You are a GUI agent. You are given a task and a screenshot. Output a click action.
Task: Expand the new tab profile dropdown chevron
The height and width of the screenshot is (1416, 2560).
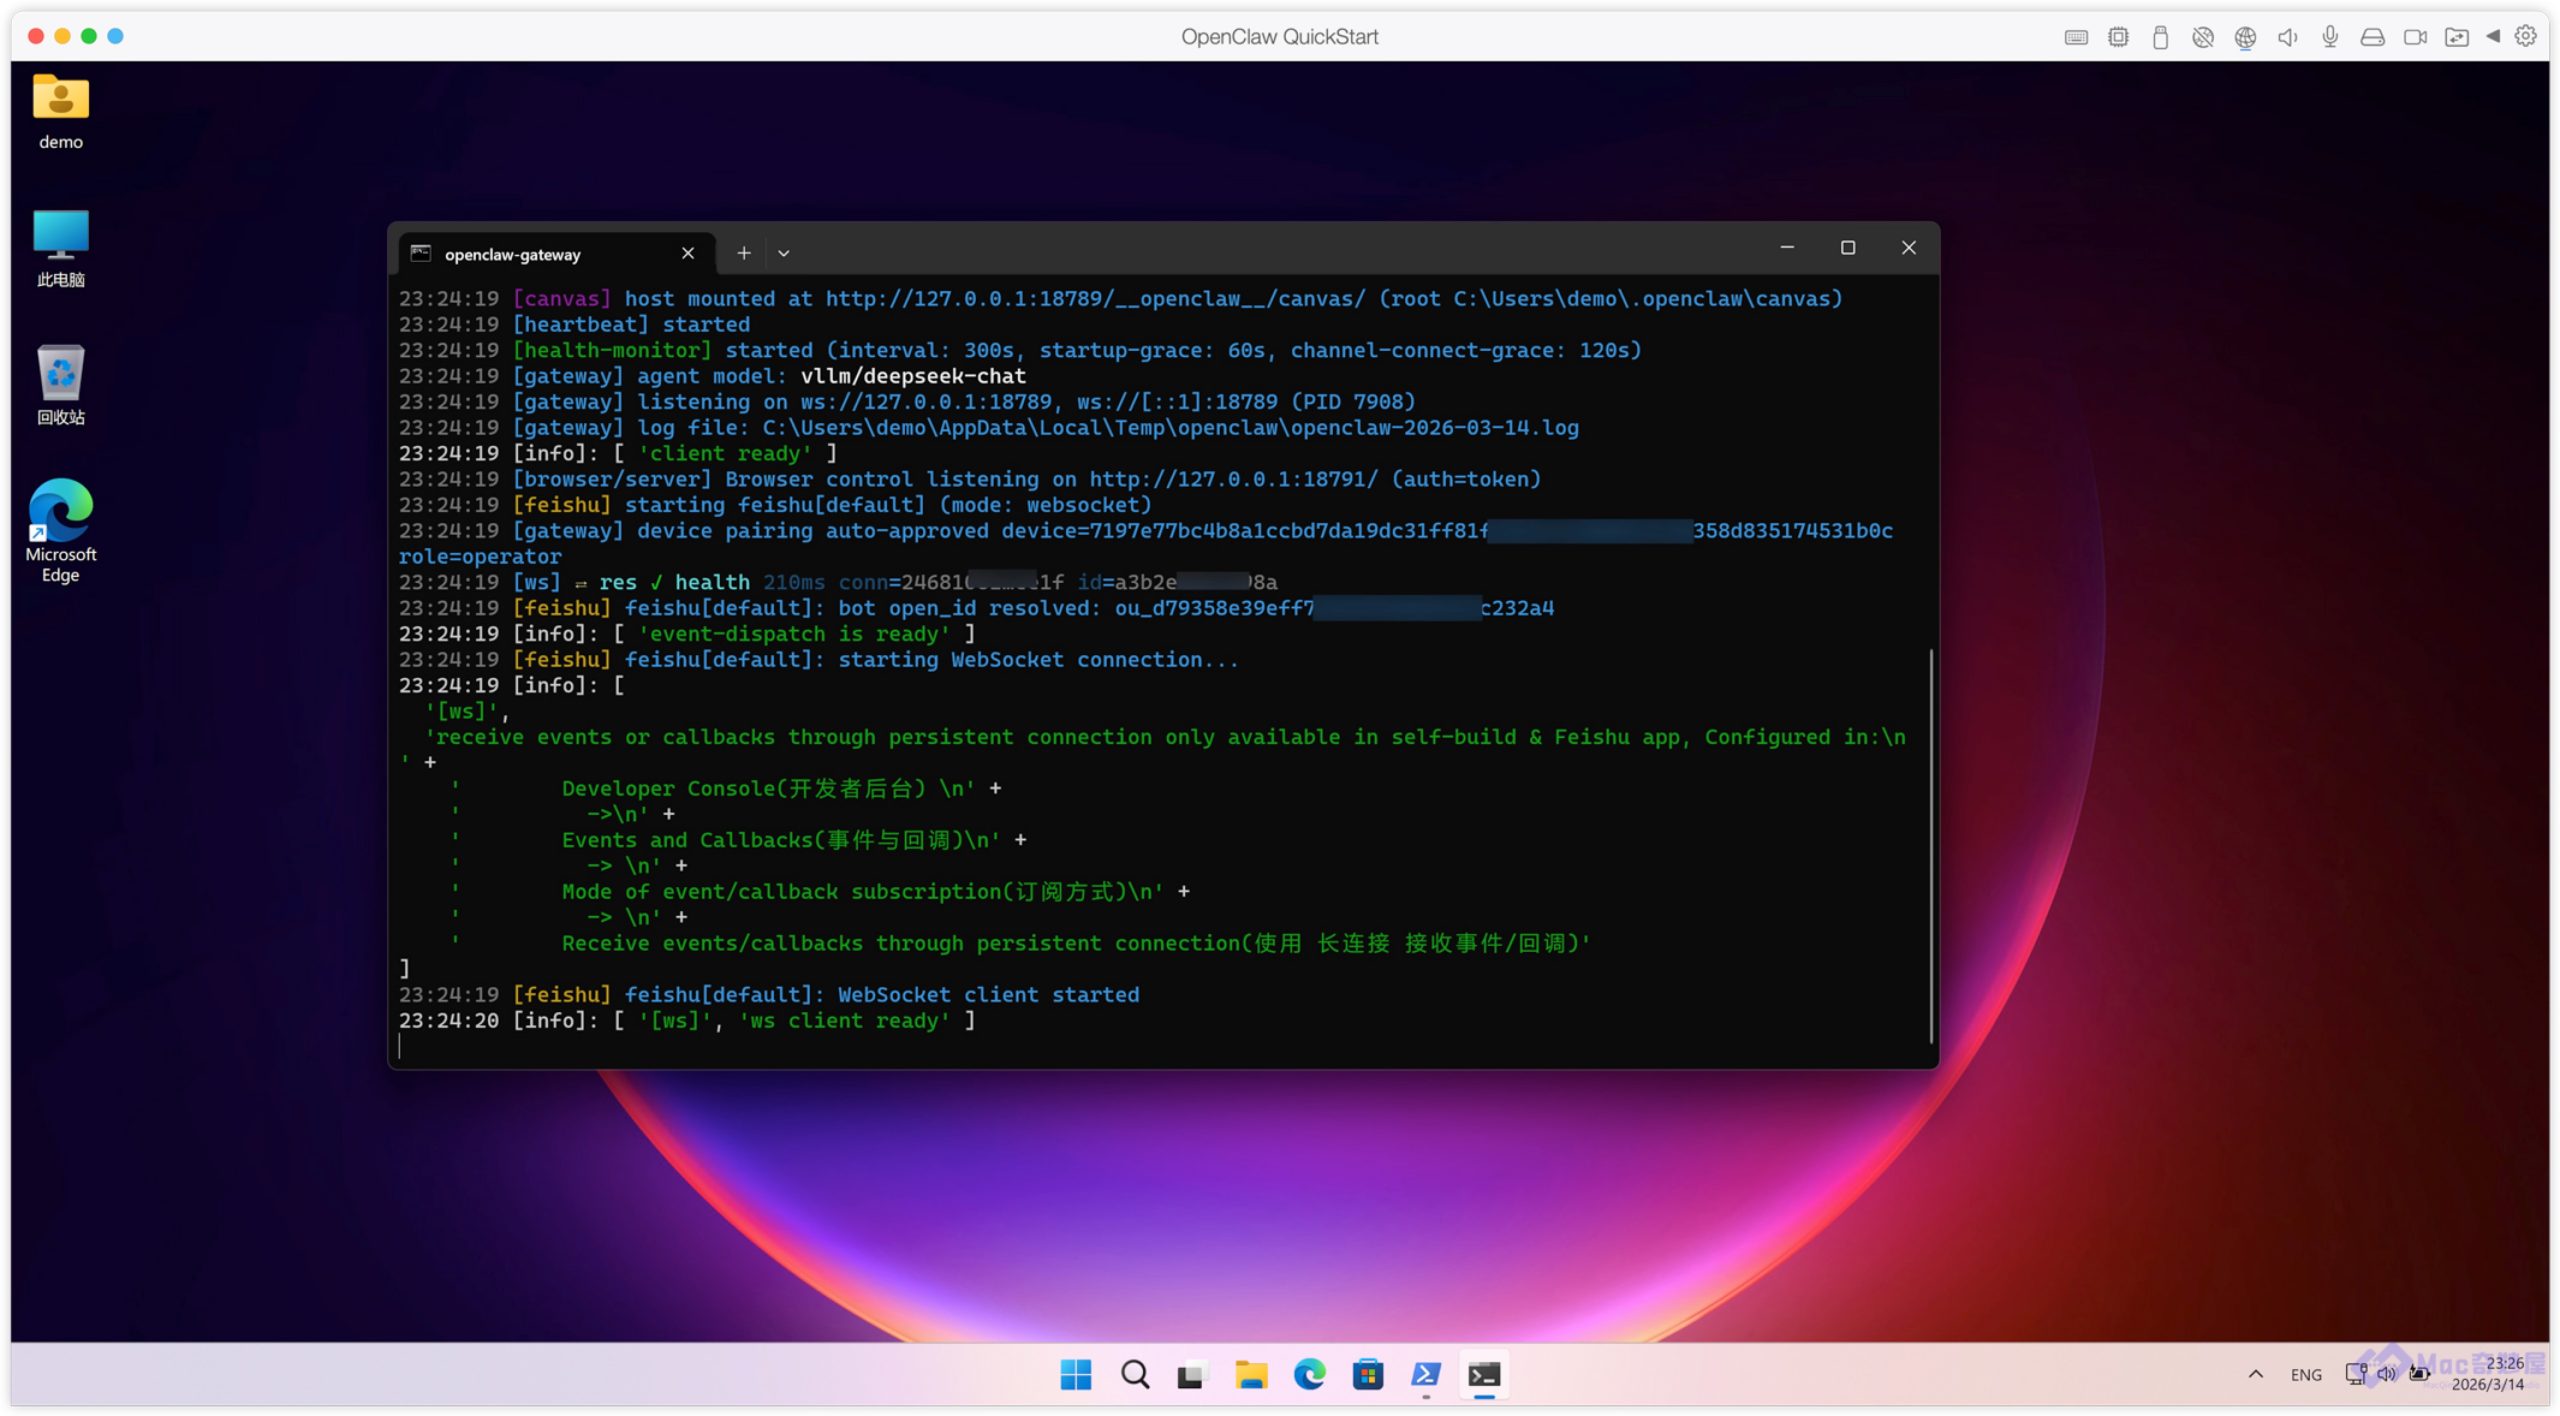784,253
